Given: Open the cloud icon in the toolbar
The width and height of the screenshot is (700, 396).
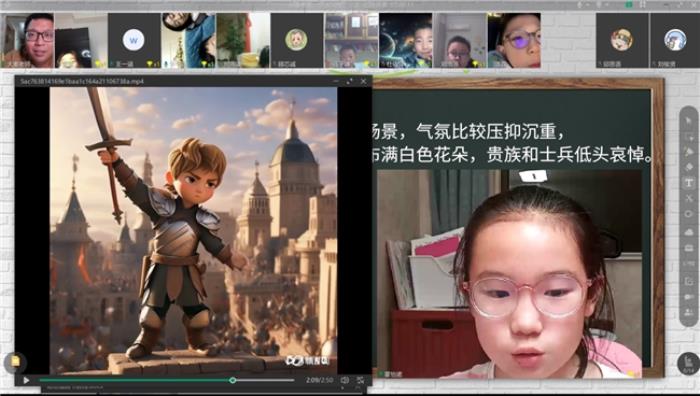Looking at the screenshot, I should (x=689, y=232).
